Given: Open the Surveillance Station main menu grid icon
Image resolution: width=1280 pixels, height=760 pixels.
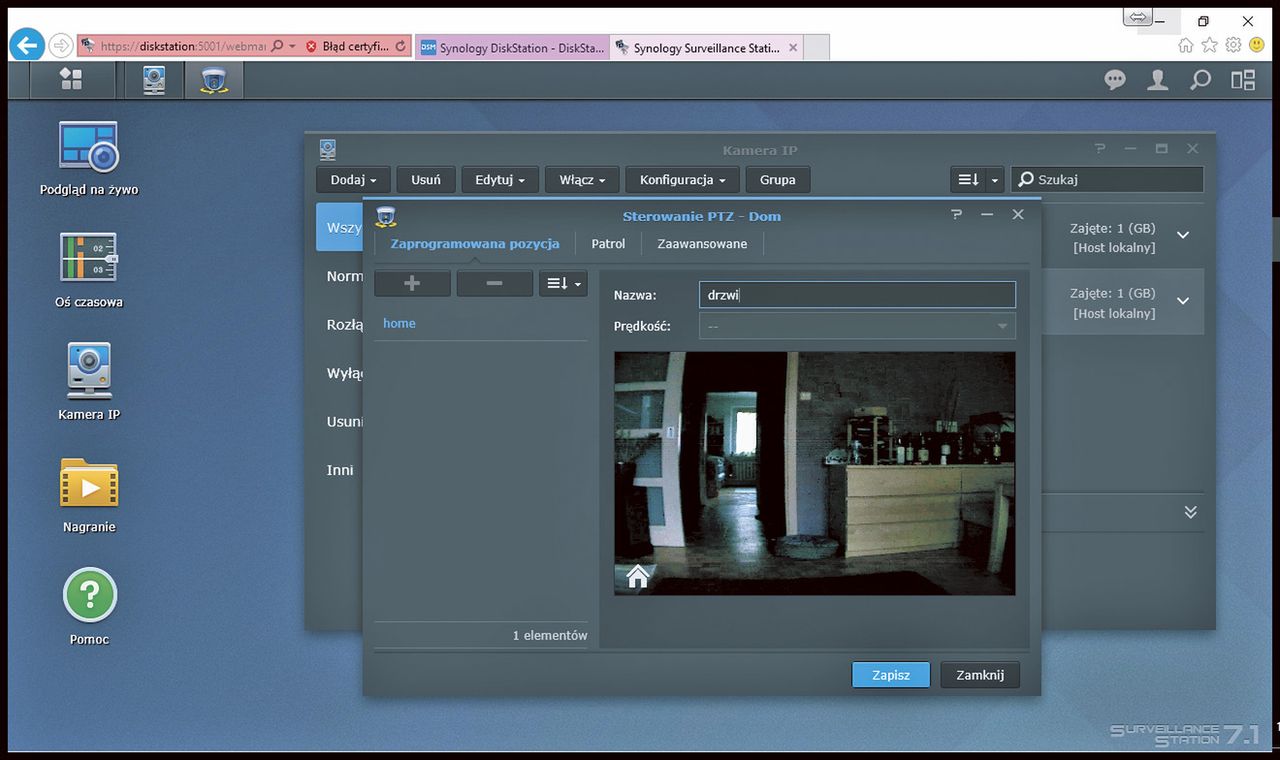Looking at the screenshot, I should [x=70, y=80].
